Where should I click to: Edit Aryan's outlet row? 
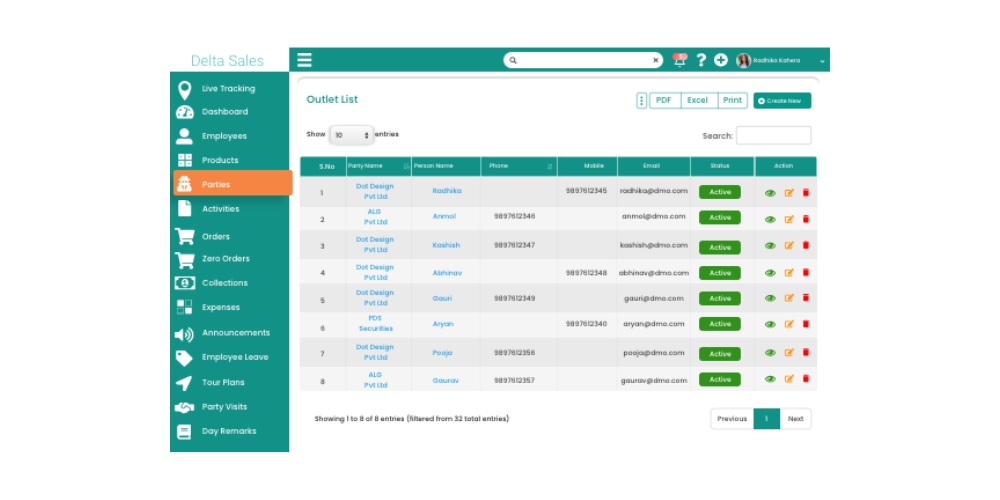[789, 324]
